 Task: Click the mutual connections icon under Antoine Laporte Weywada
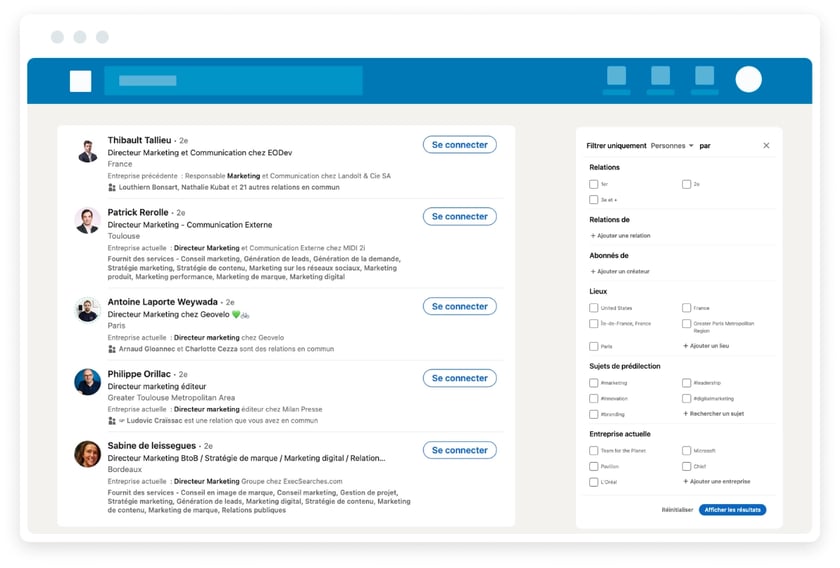pyautogui.click(x=112, y=350)
